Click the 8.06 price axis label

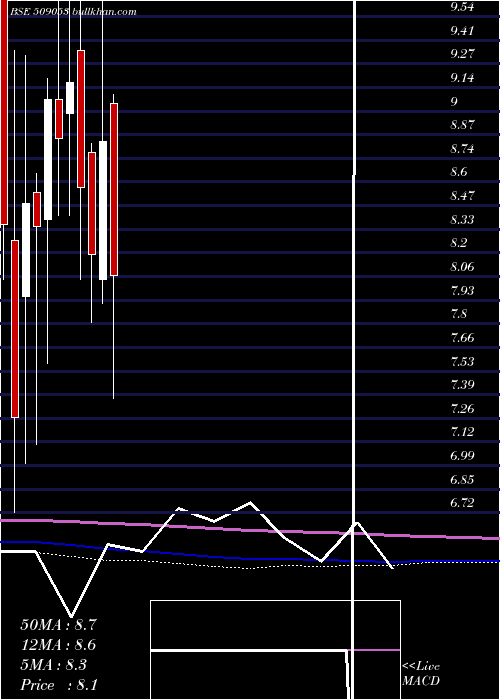[x=462, y=267]
